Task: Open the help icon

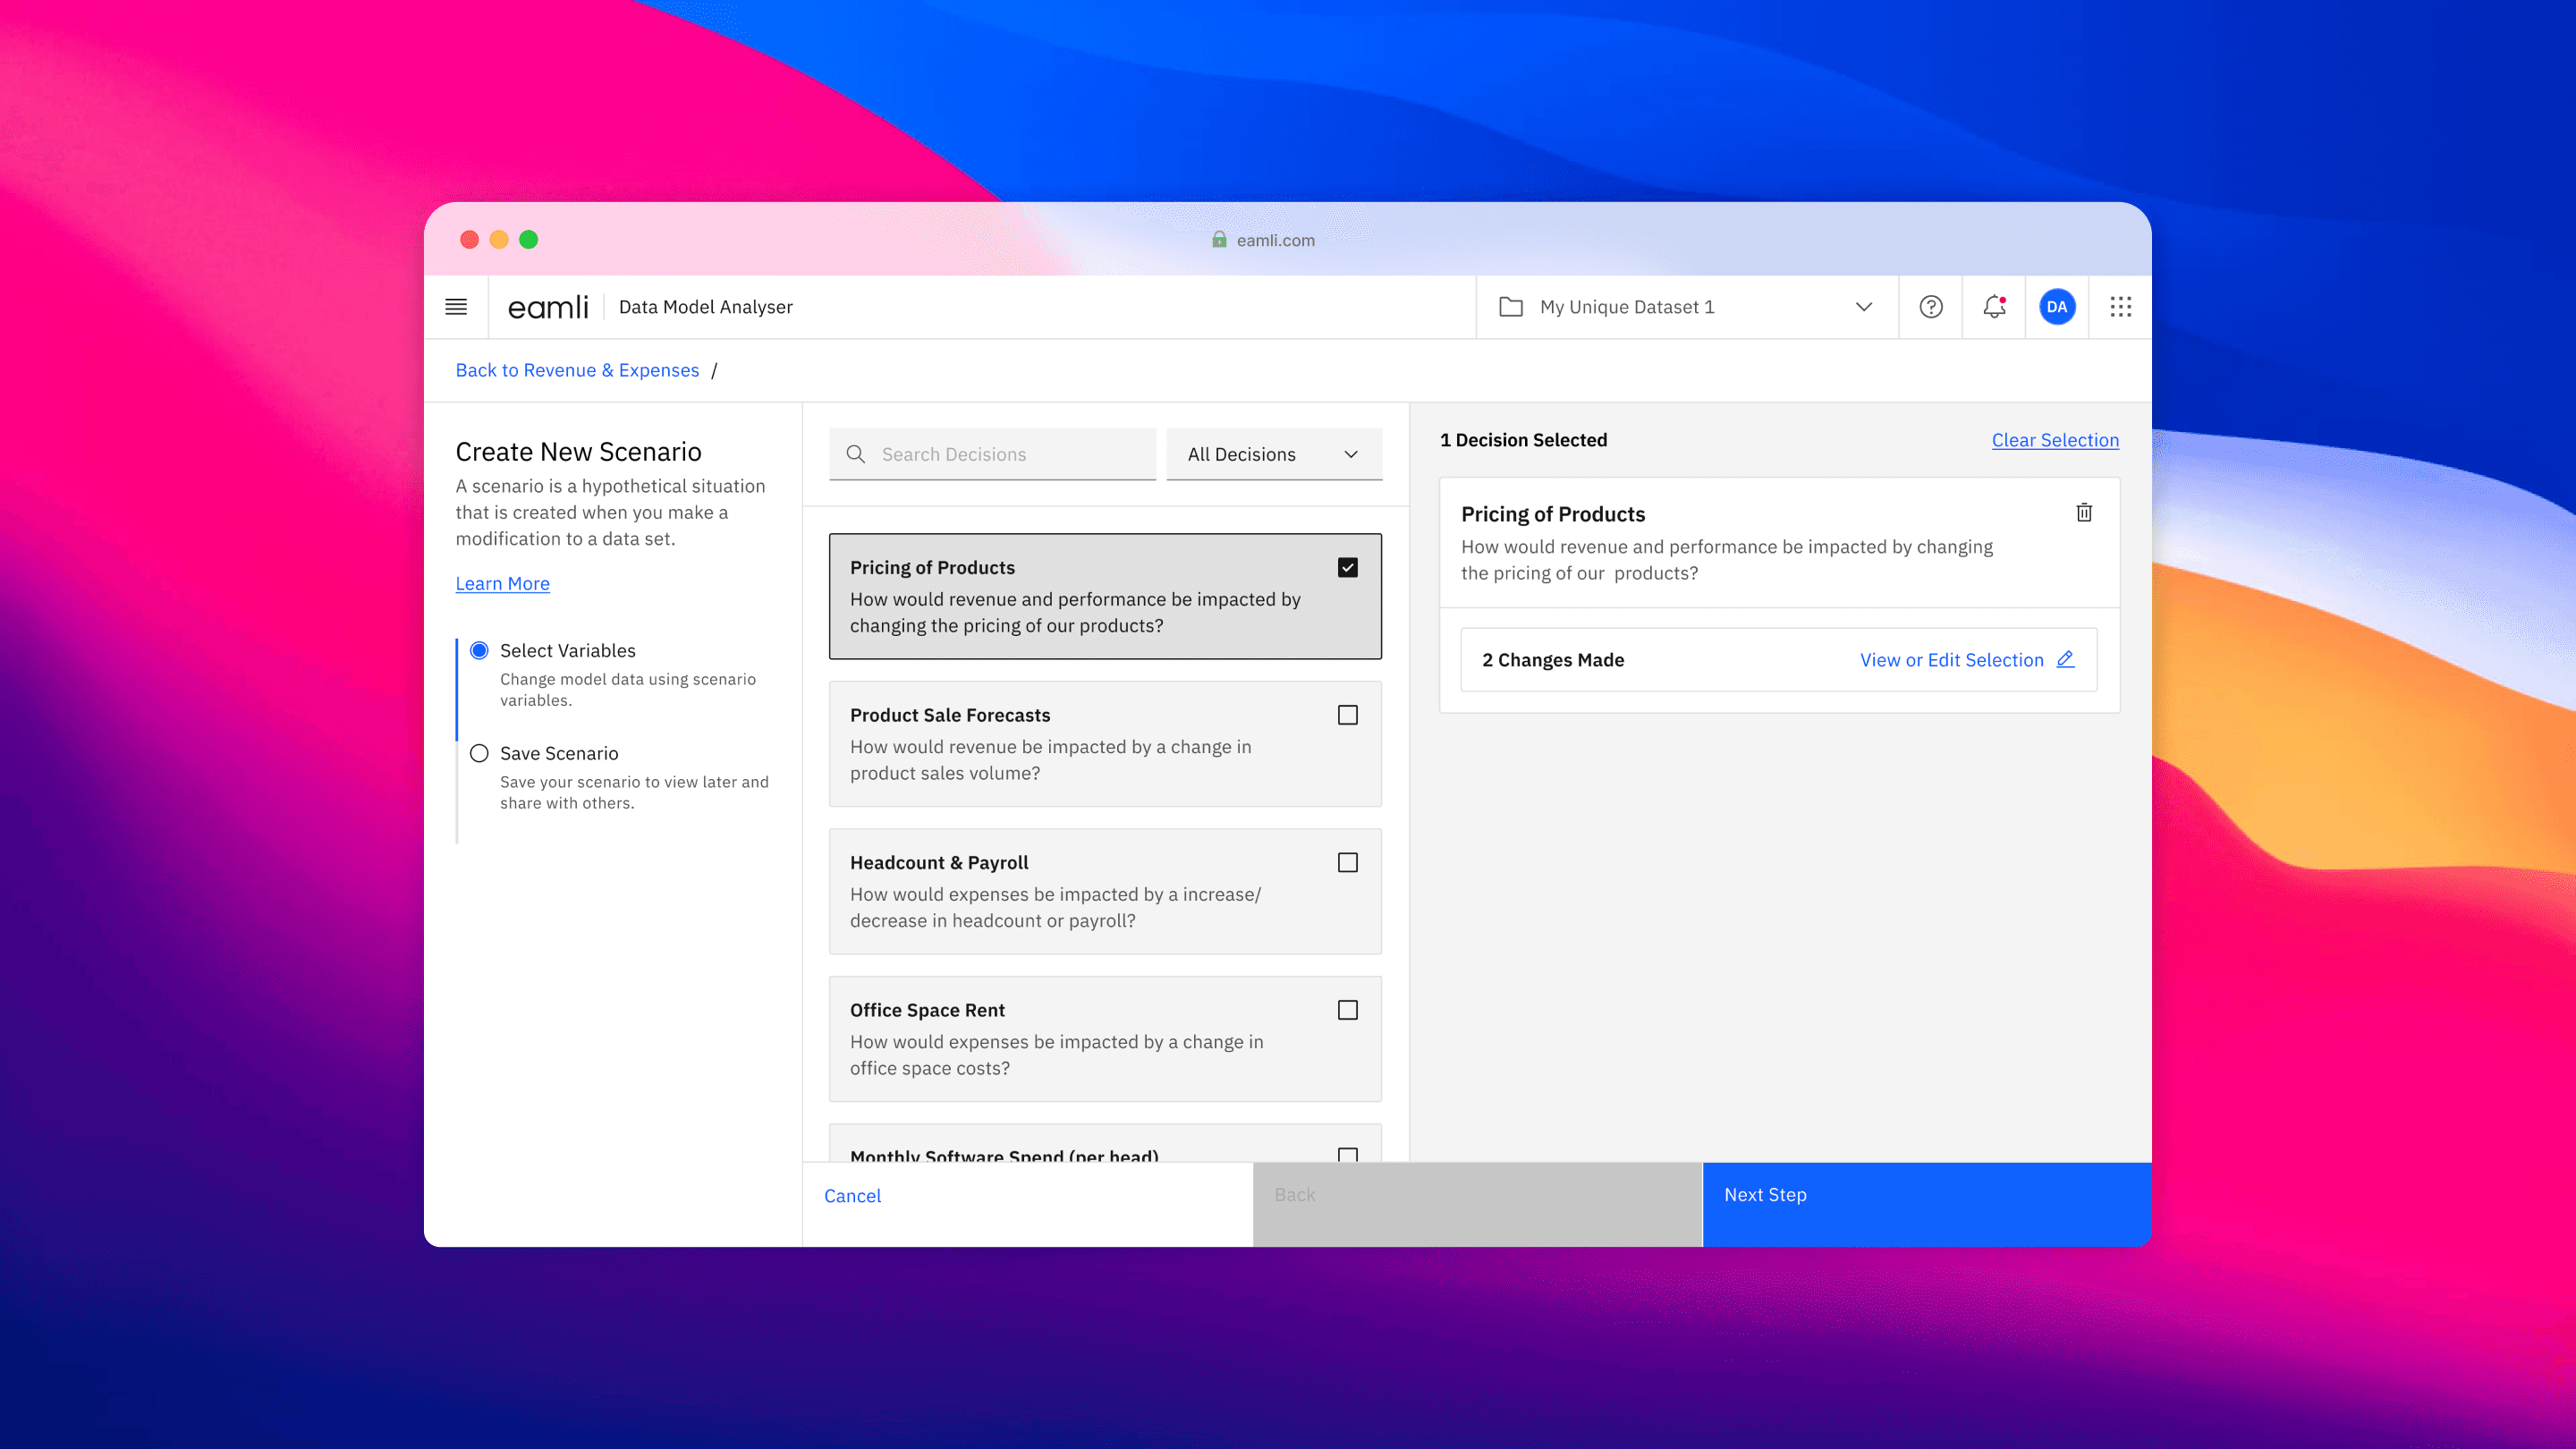Action: pyautogui.click(x=1930, y=307)
